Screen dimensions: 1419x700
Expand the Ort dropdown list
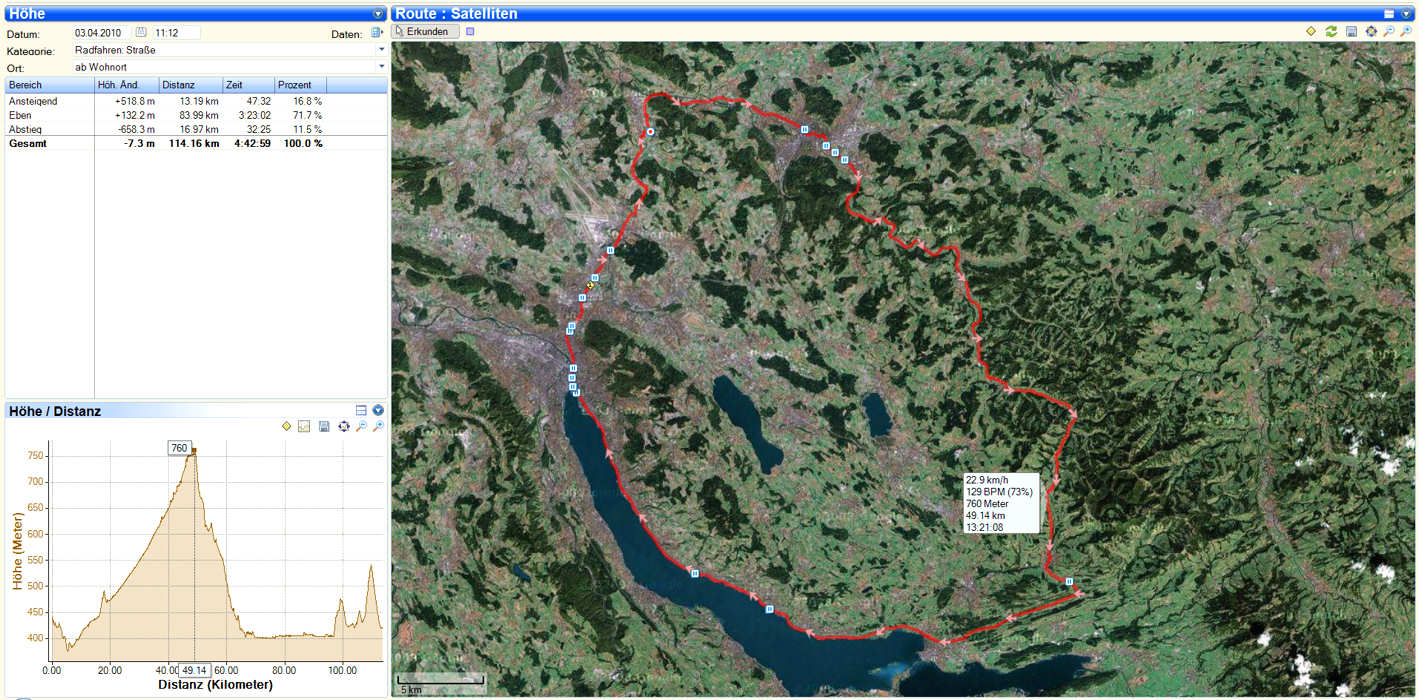[x=381, y=67]
